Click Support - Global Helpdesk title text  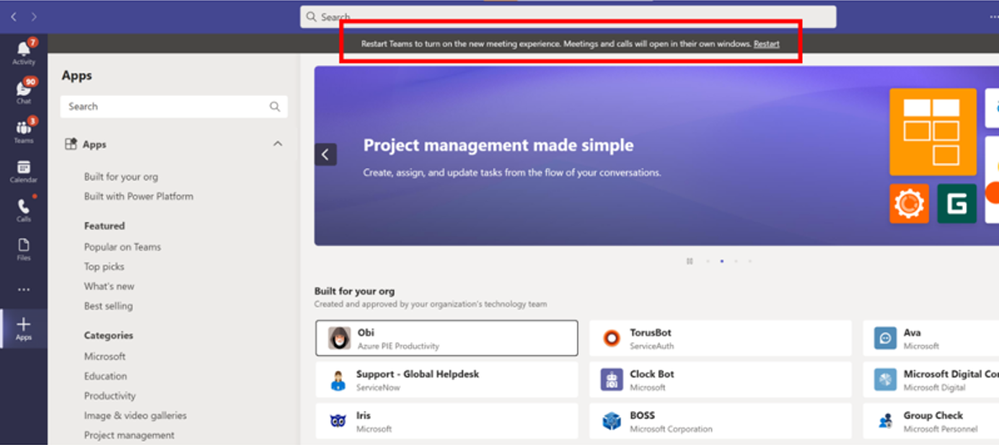tap(417, 374)
